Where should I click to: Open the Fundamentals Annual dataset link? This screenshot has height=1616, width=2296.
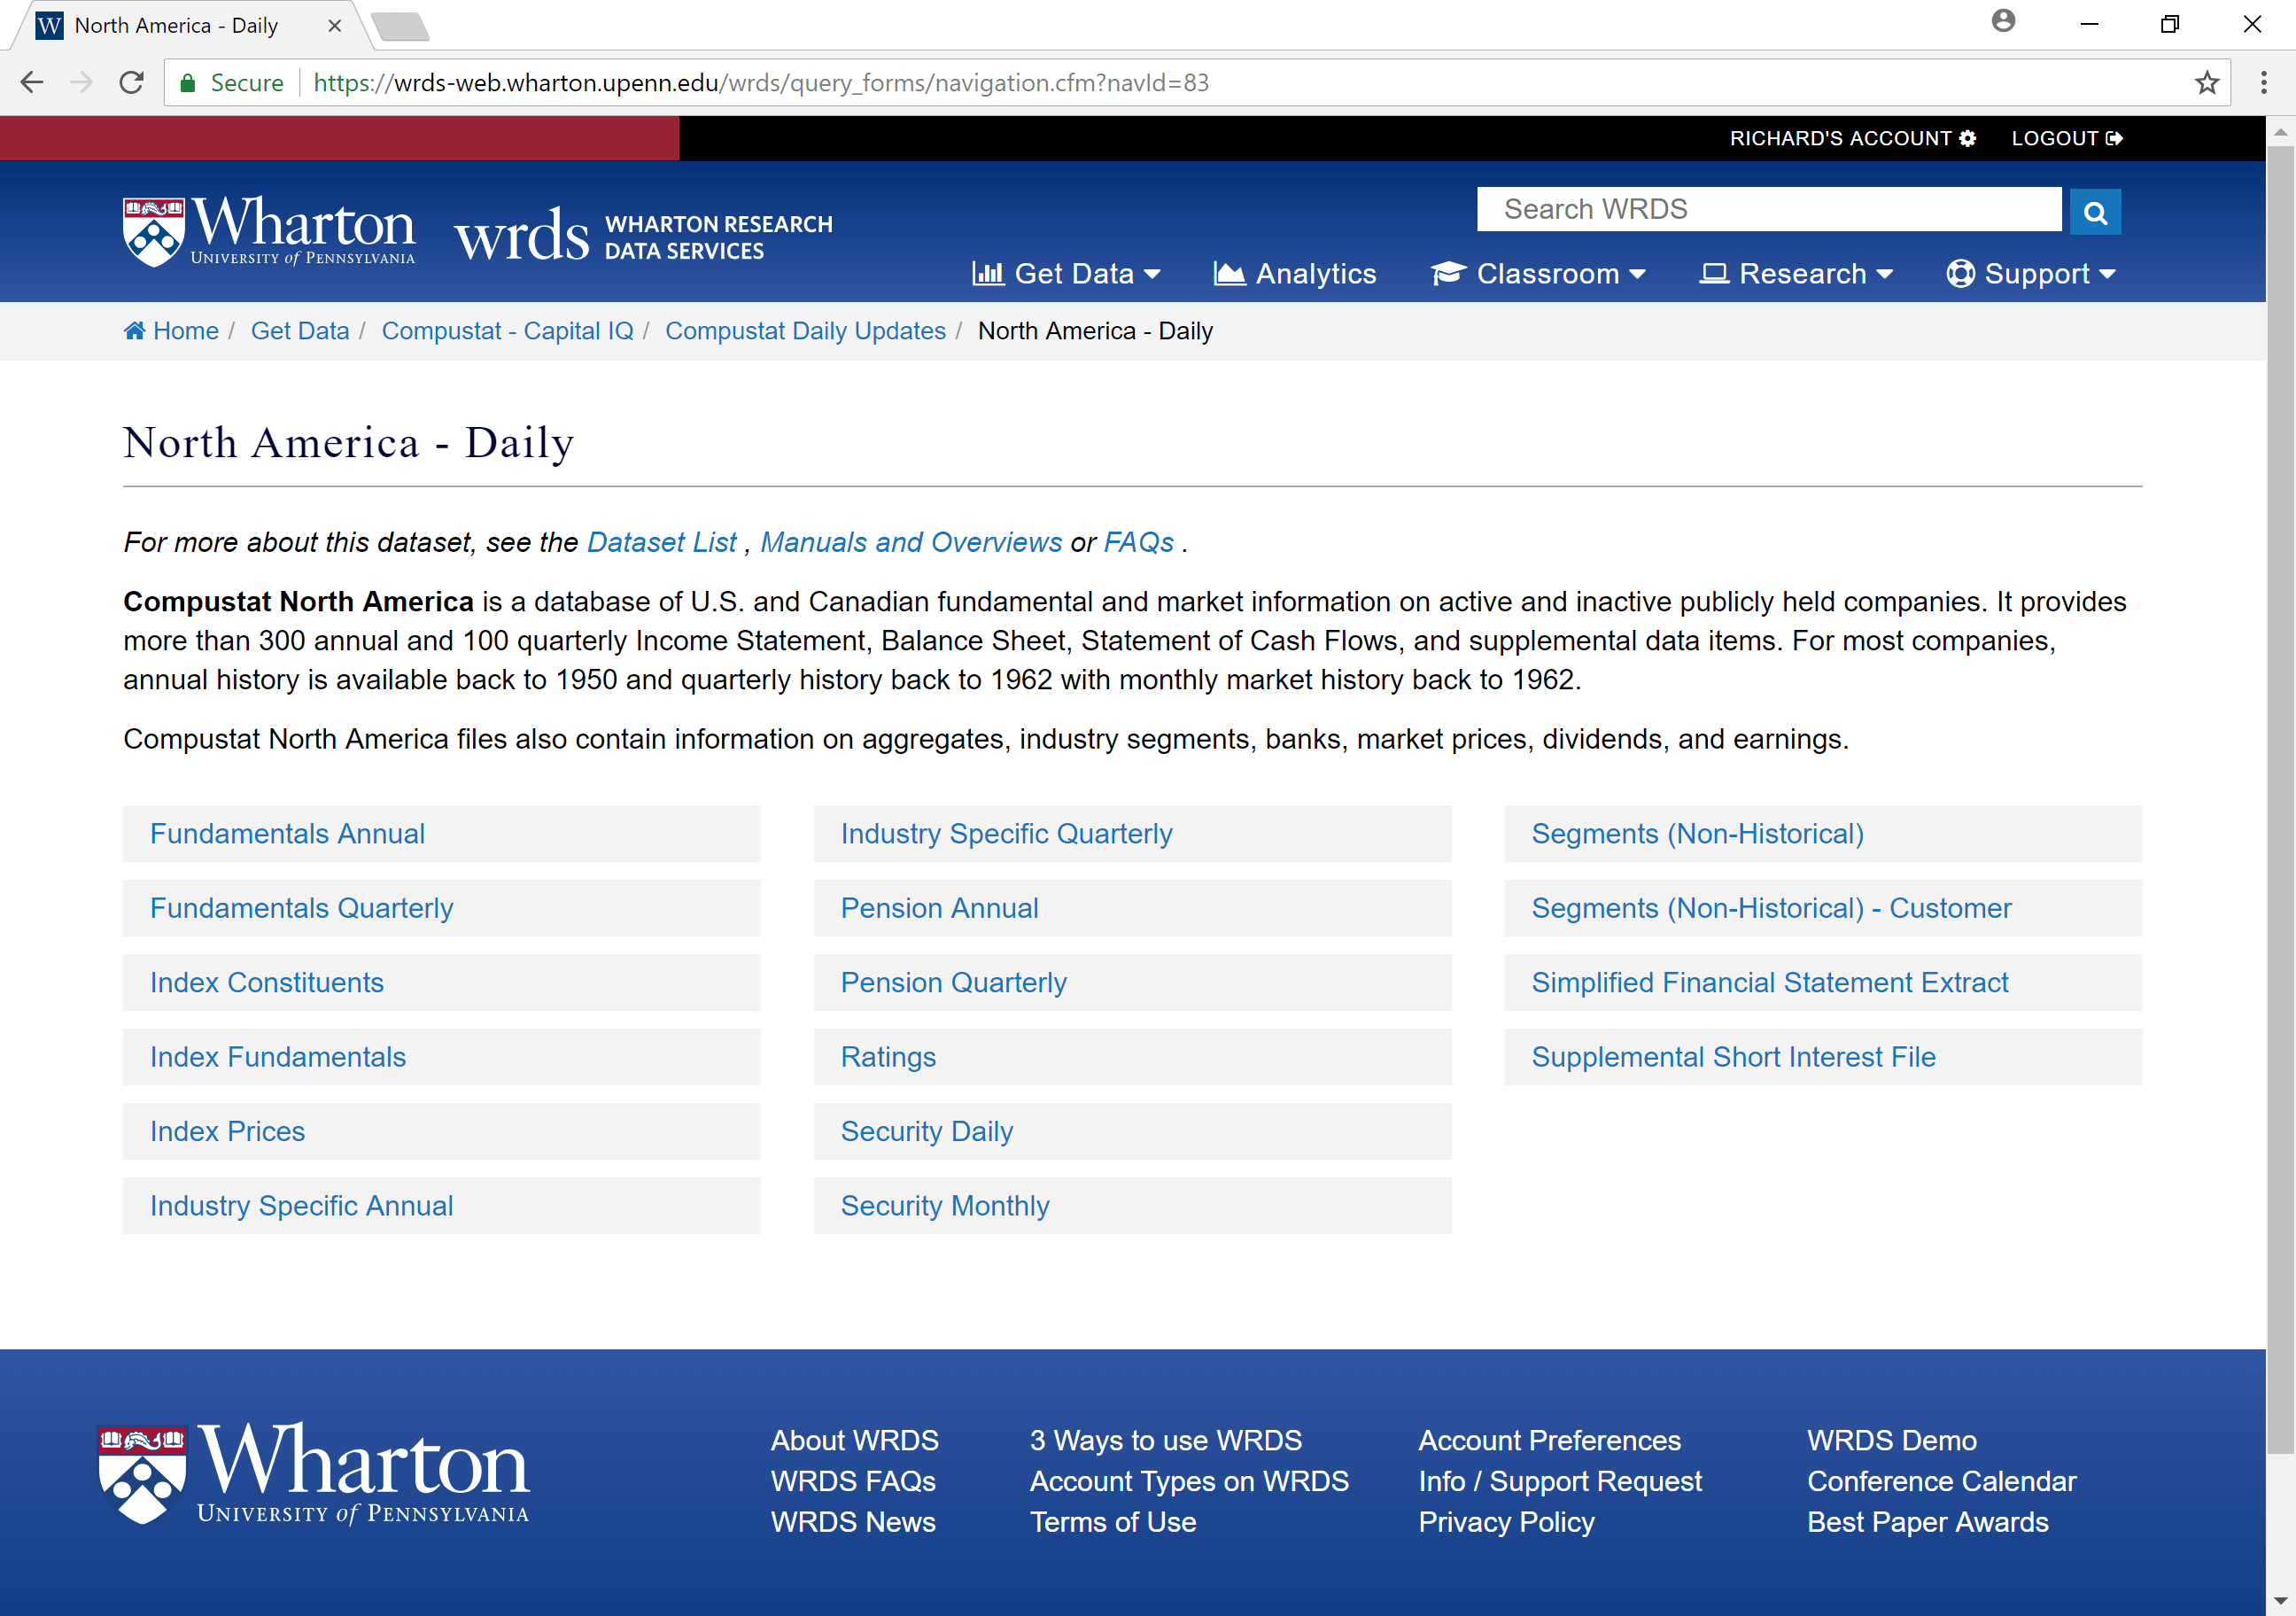(287, 834)
